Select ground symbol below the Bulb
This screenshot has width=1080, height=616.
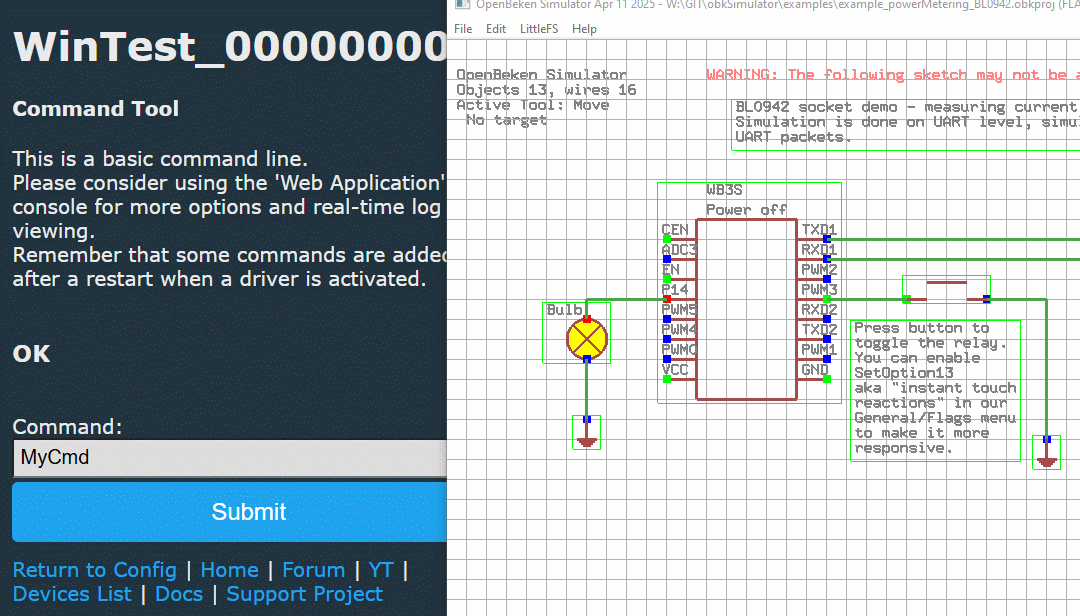(587, 433)
